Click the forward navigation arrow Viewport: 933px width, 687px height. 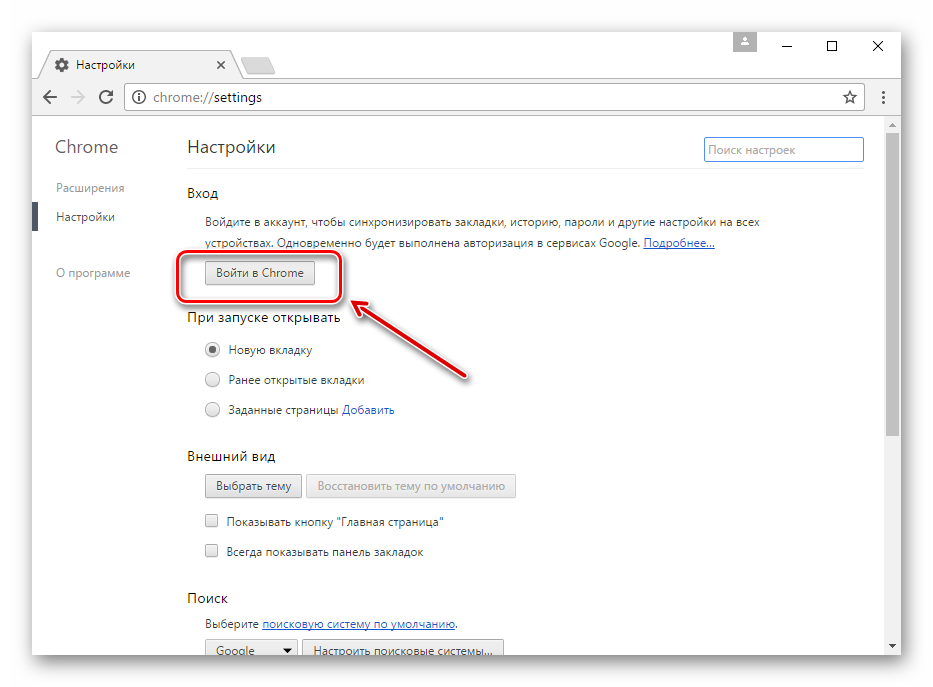point(78,98)
